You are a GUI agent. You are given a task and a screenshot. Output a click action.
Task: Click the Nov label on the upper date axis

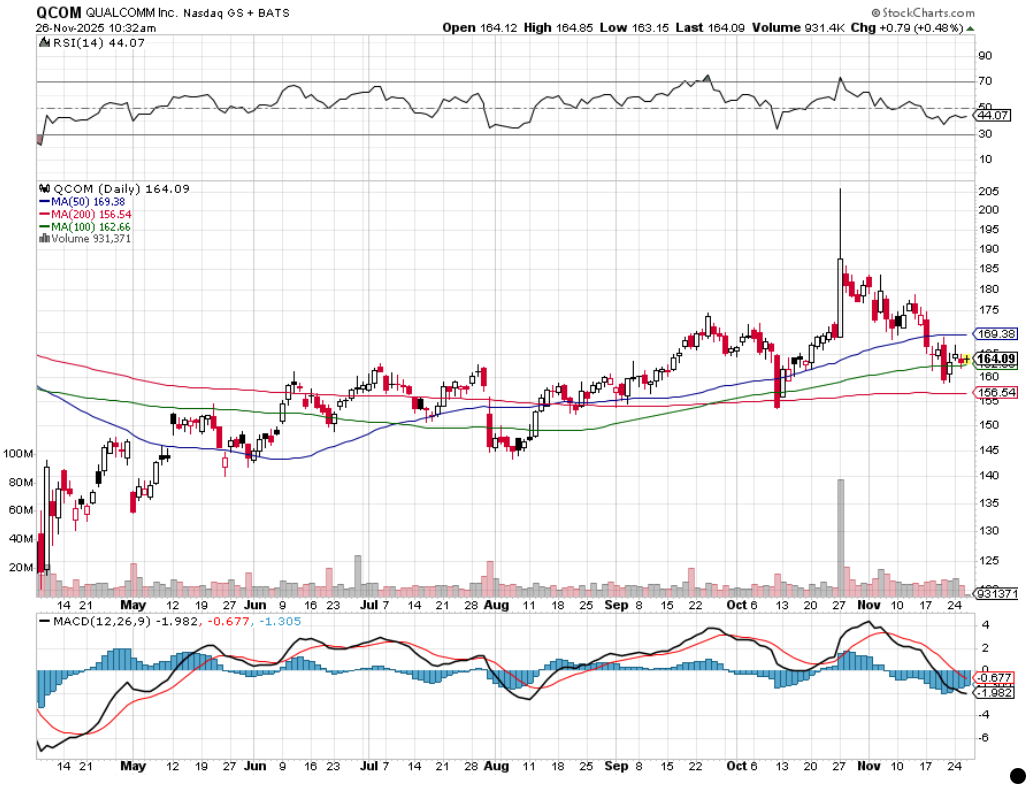click(x=868, y=606)
